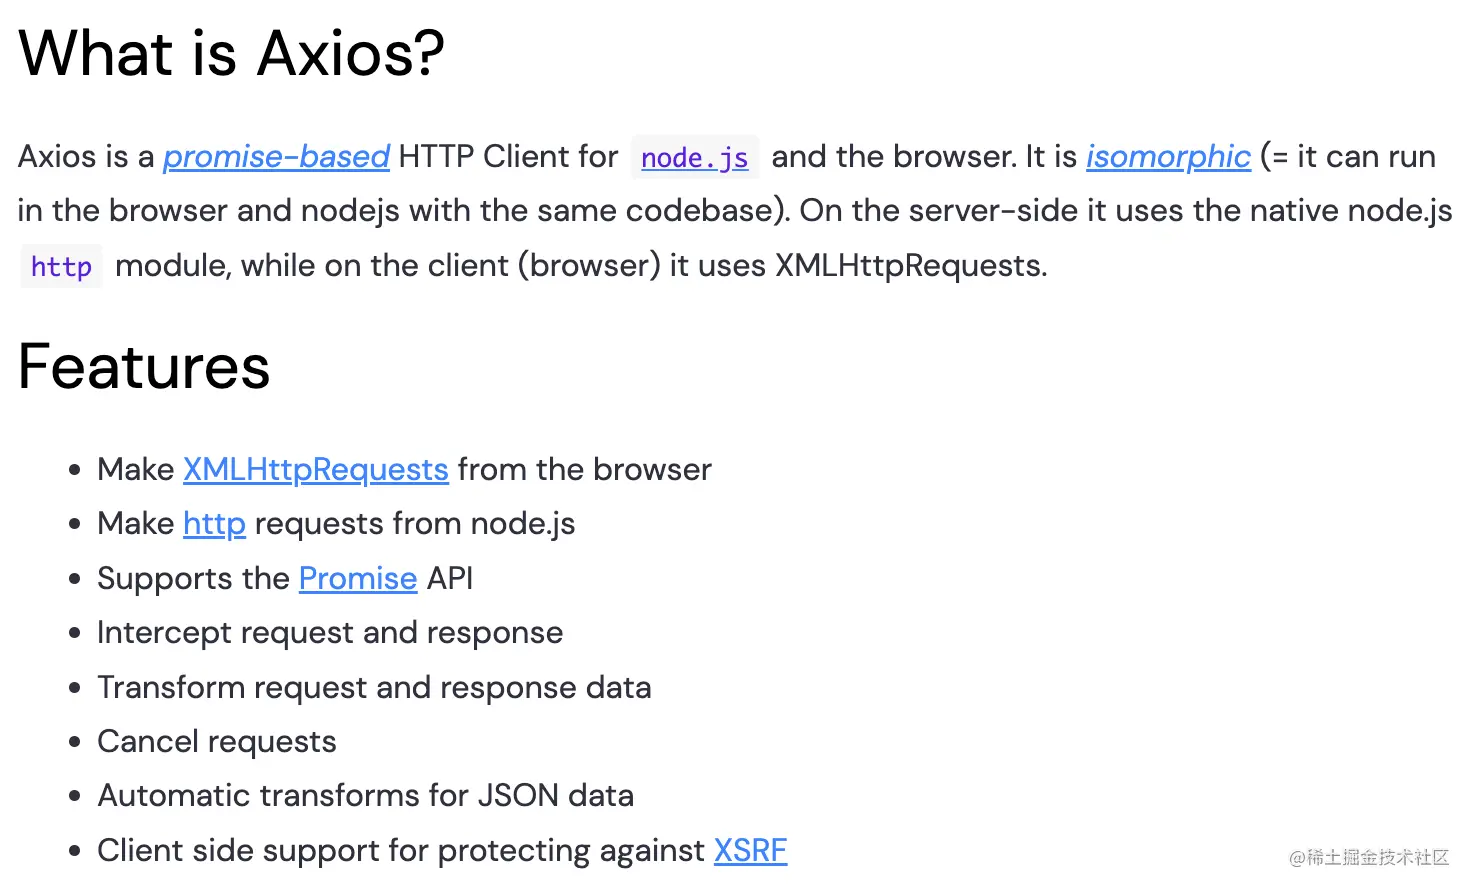Follow the XSRF link
This screenshot has width=1474, height=892.
[750, 851]
